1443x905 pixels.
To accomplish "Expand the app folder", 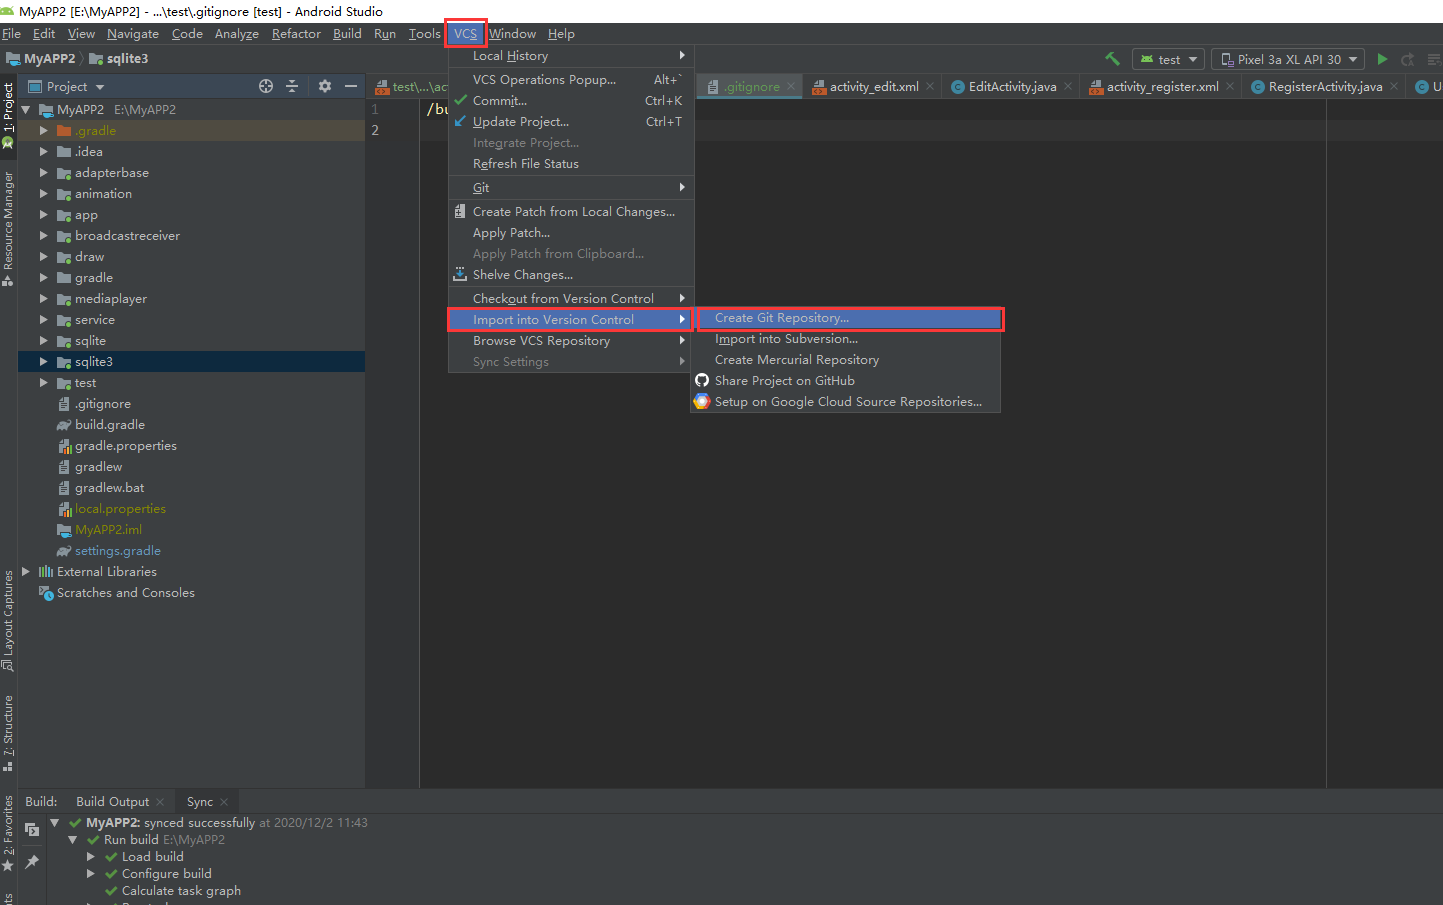I will pos(43,214).
